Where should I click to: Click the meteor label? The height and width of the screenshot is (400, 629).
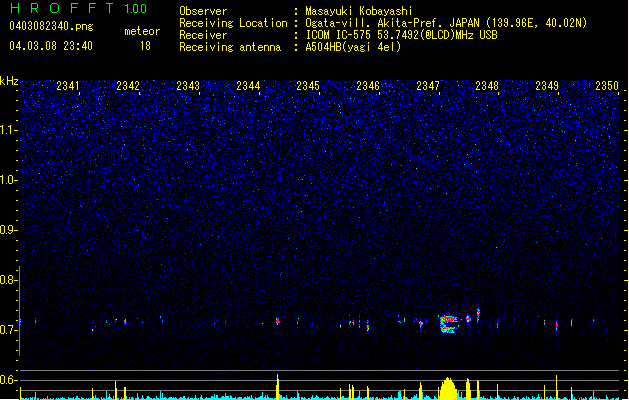pos(142,31)
